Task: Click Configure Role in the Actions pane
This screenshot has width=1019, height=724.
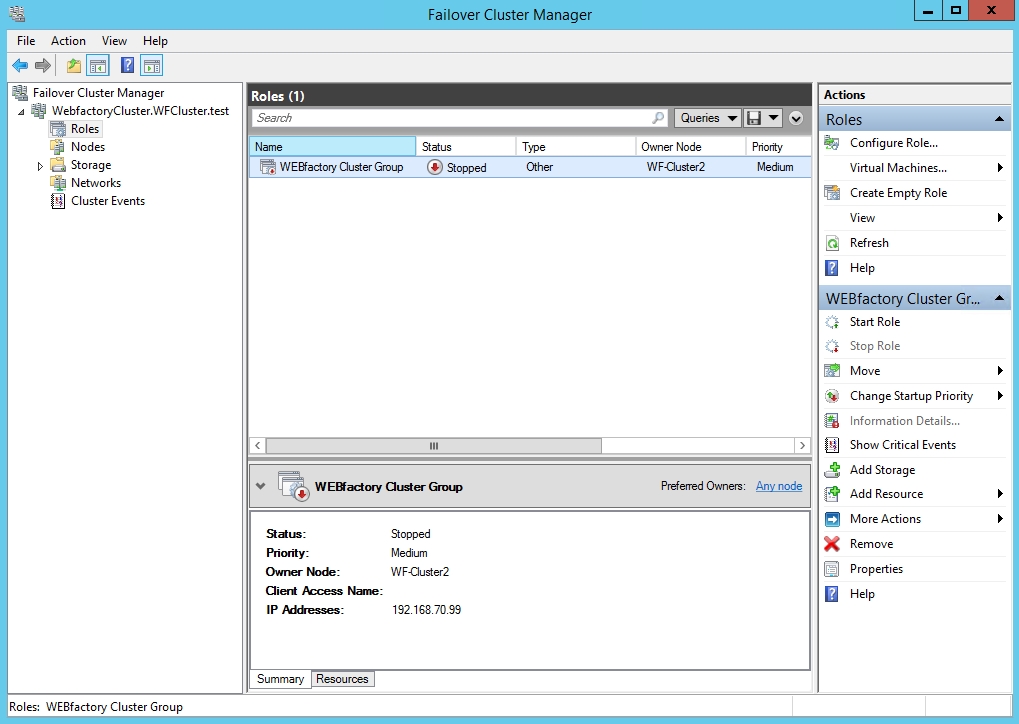Action: pos(893,143)
